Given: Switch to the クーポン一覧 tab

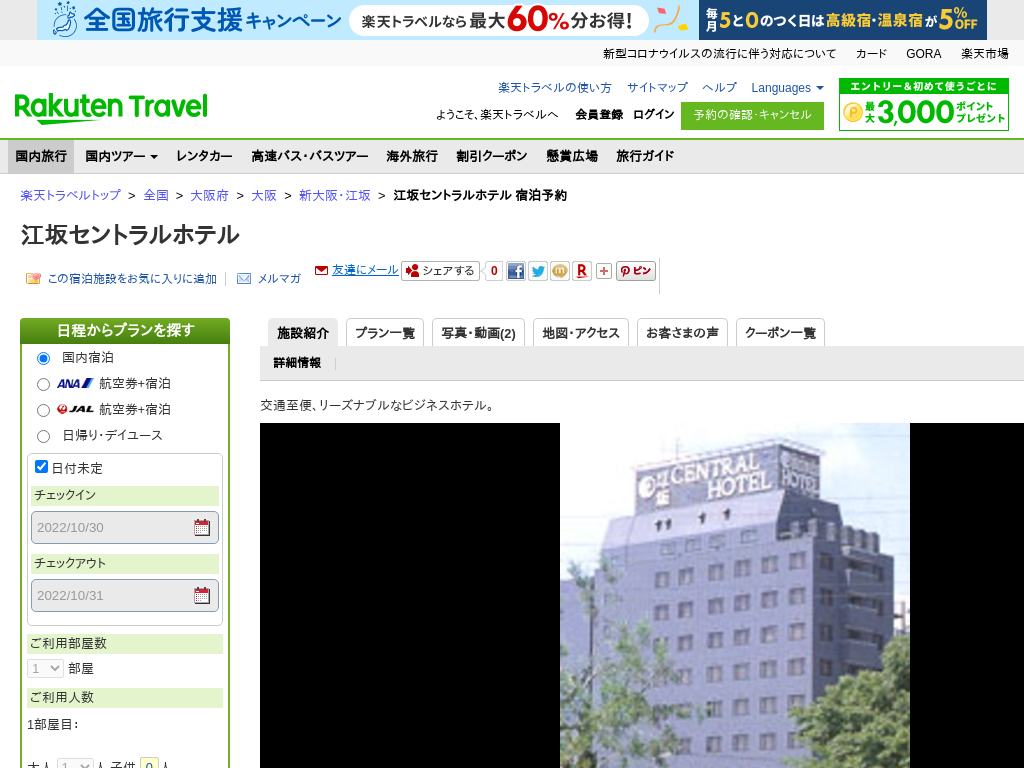Looking at the screenshot, I should (x=780, y=333).
